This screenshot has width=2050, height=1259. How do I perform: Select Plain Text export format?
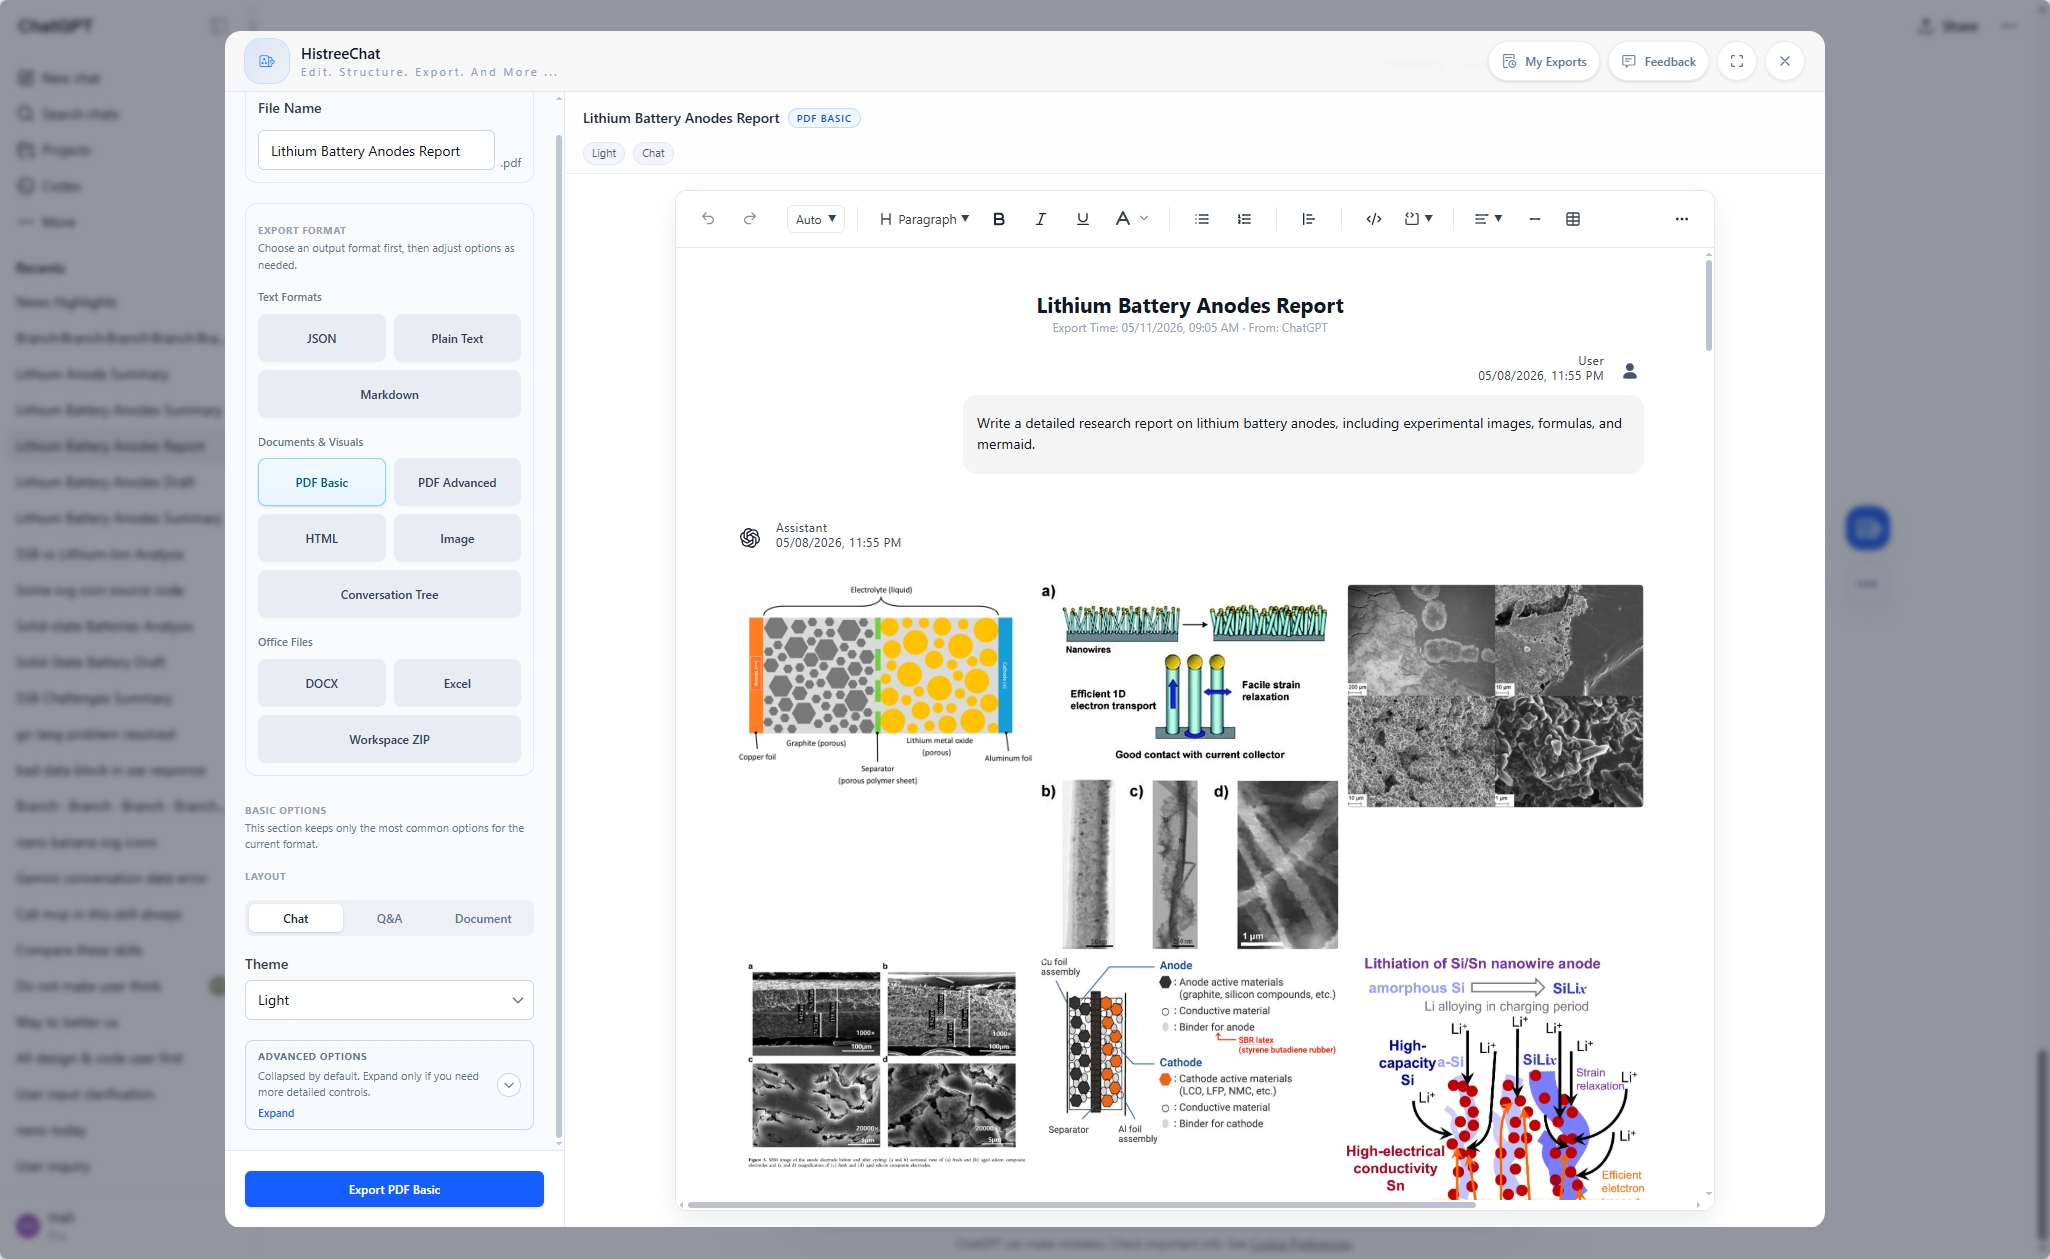pos(457,338)
